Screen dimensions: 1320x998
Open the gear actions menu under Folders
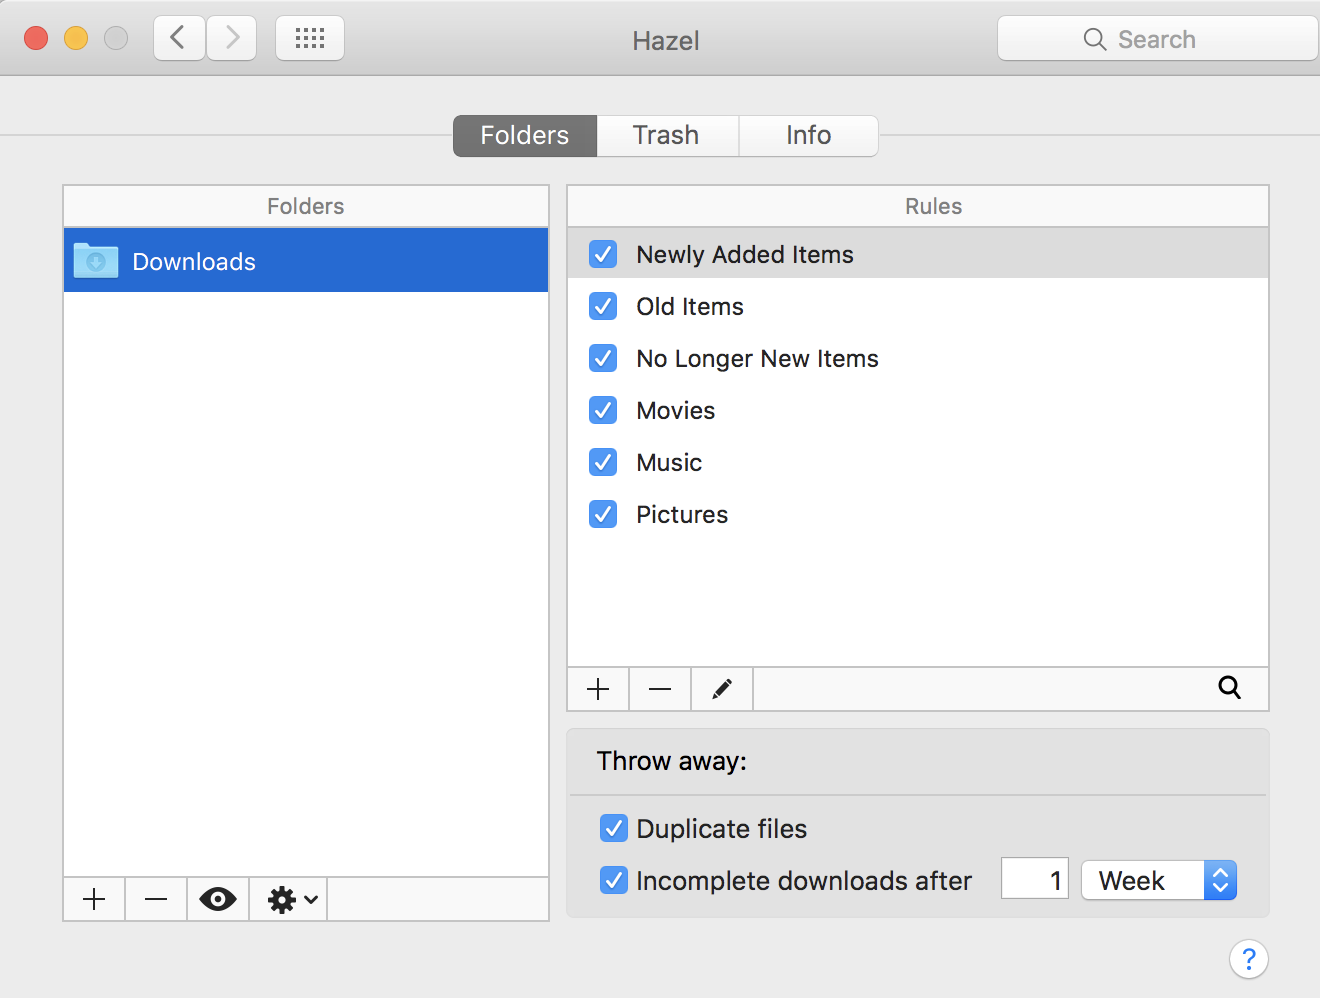tap(290, 899)
